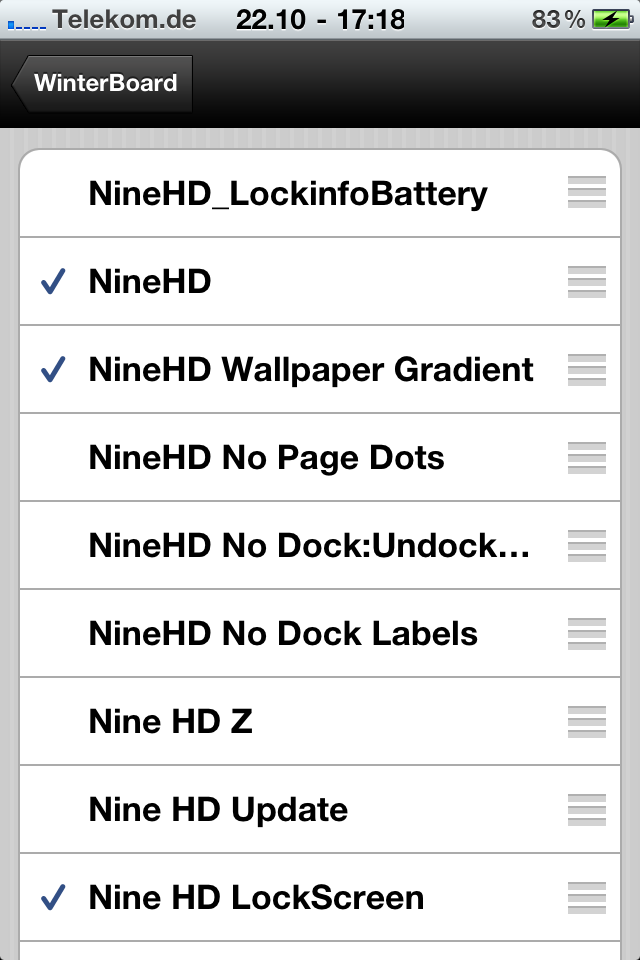Screen dimensions: 640x960
Task: Turn on the Nine HD Z theme
Action: tap(170, 722)
